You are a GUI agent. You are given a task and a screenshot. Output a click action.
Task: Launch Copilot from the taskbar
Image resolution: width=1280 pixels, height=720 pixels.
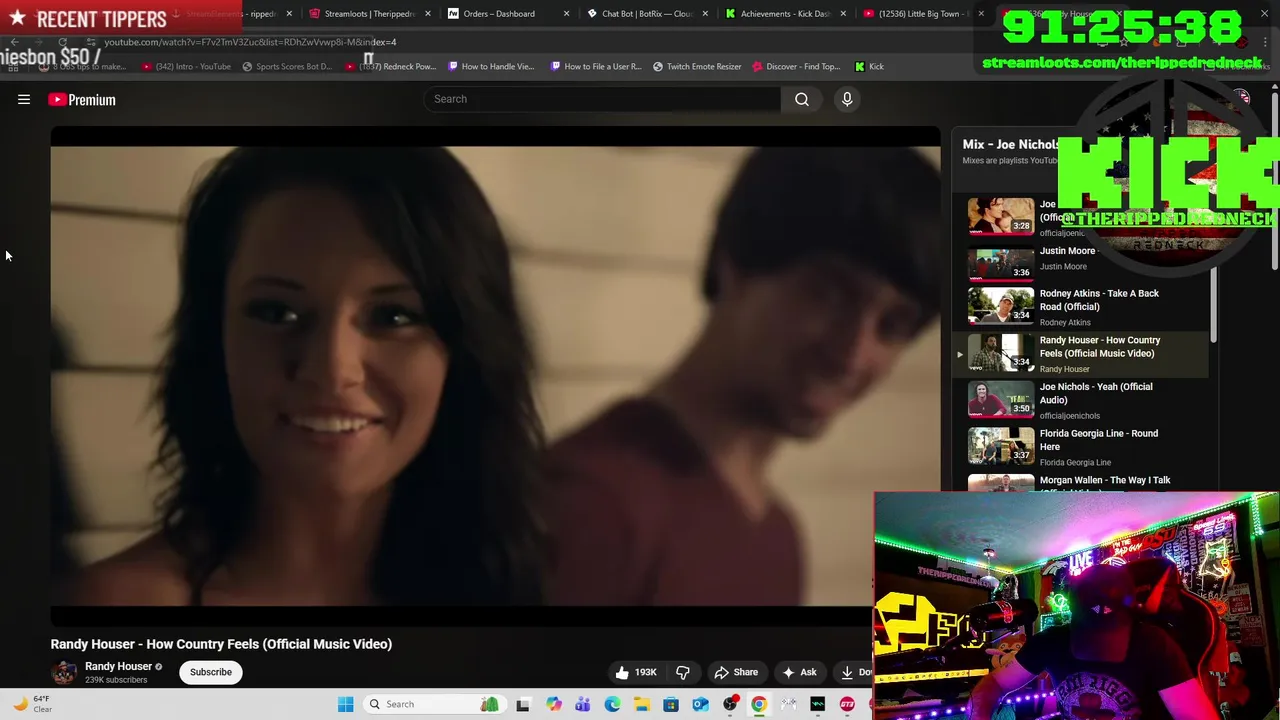pos(553,704)
